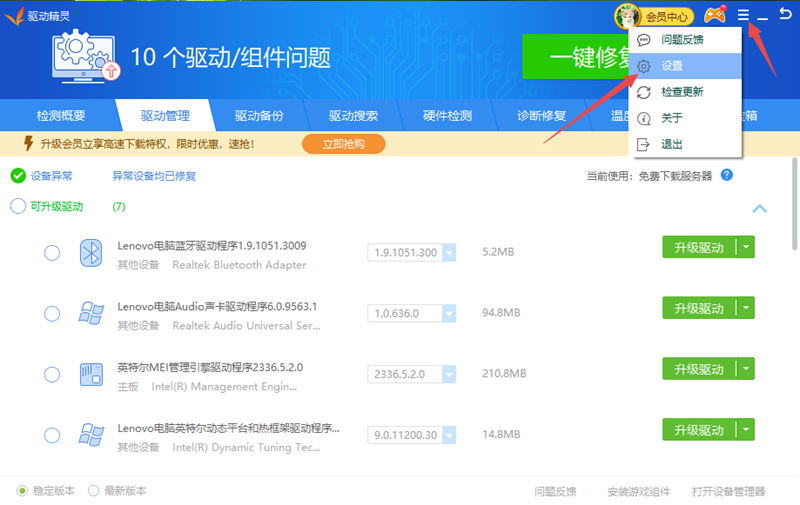The width and height of the screenshot is (800, 505).
Task: Click the orange 立即抢购 button
Action: tap(343, 144)
